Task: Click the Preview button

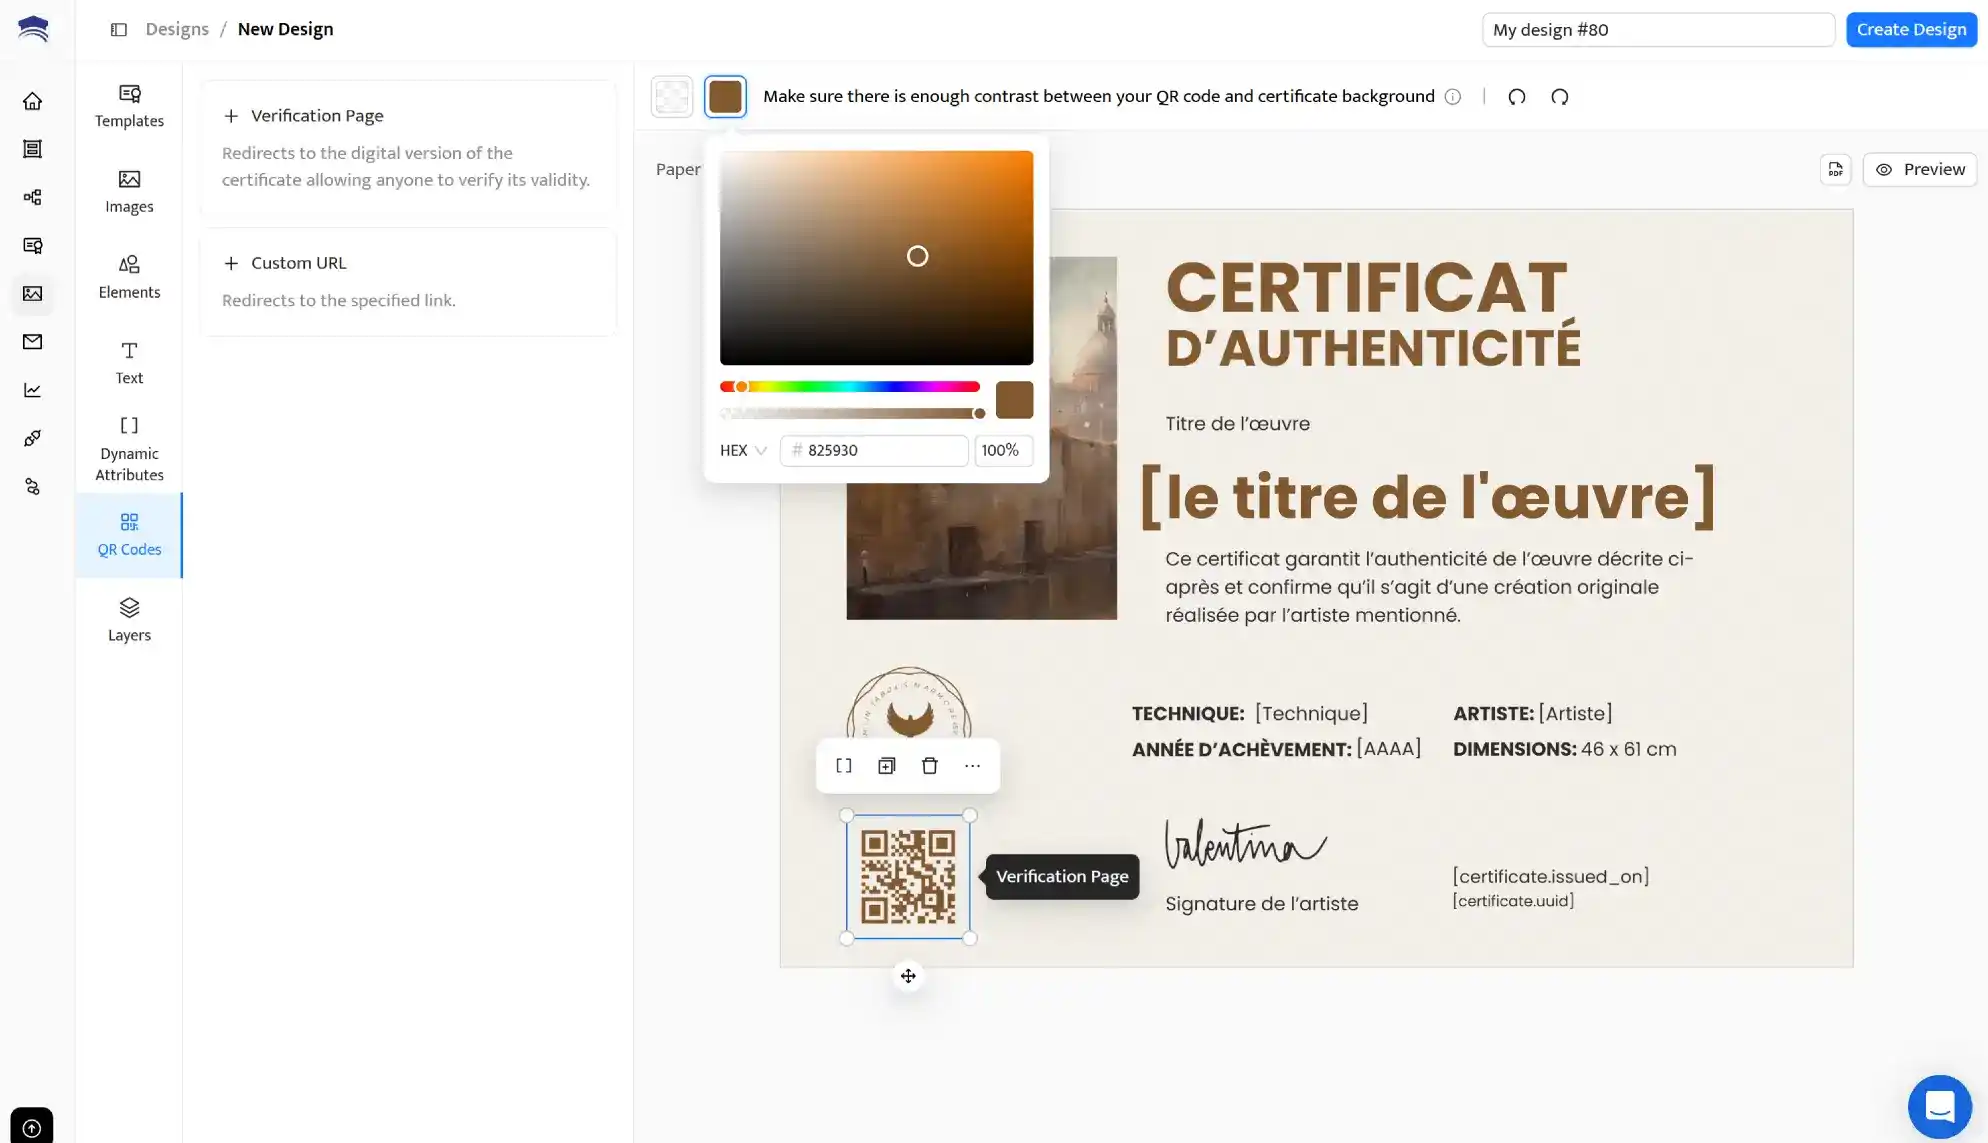Action: 1919,170
